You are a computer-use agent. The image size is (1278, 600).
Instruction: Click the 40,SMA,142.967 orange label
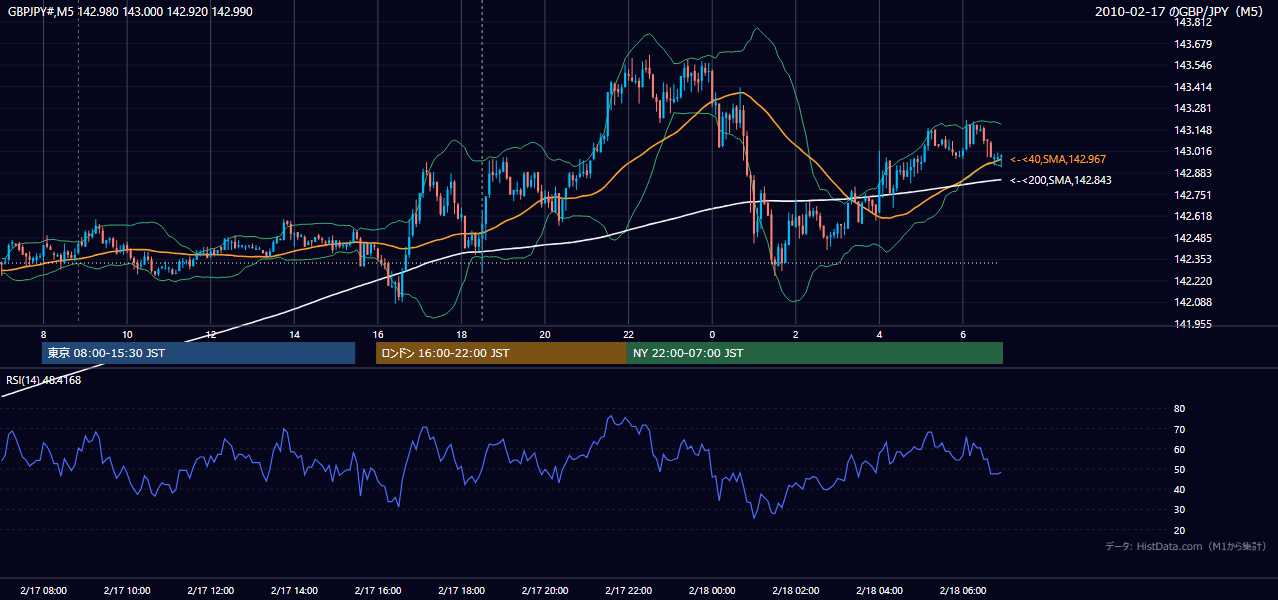point(1058,159)
